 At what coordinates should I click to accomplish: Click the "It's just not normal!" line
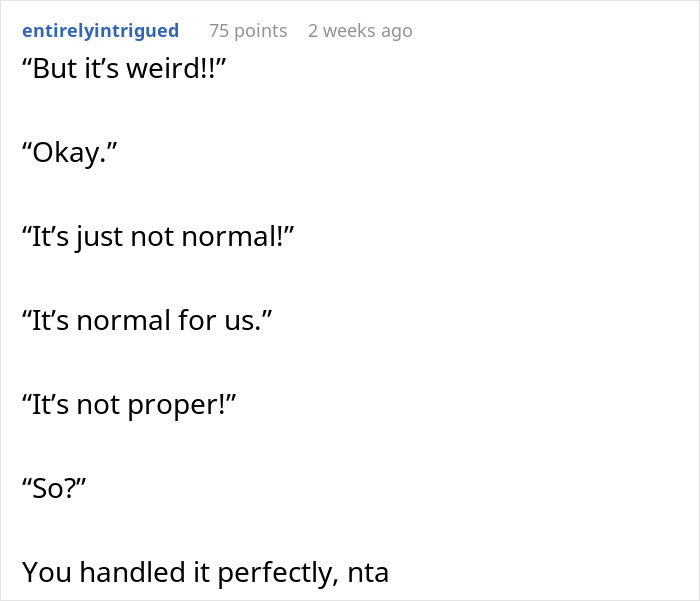coord(158,237)
